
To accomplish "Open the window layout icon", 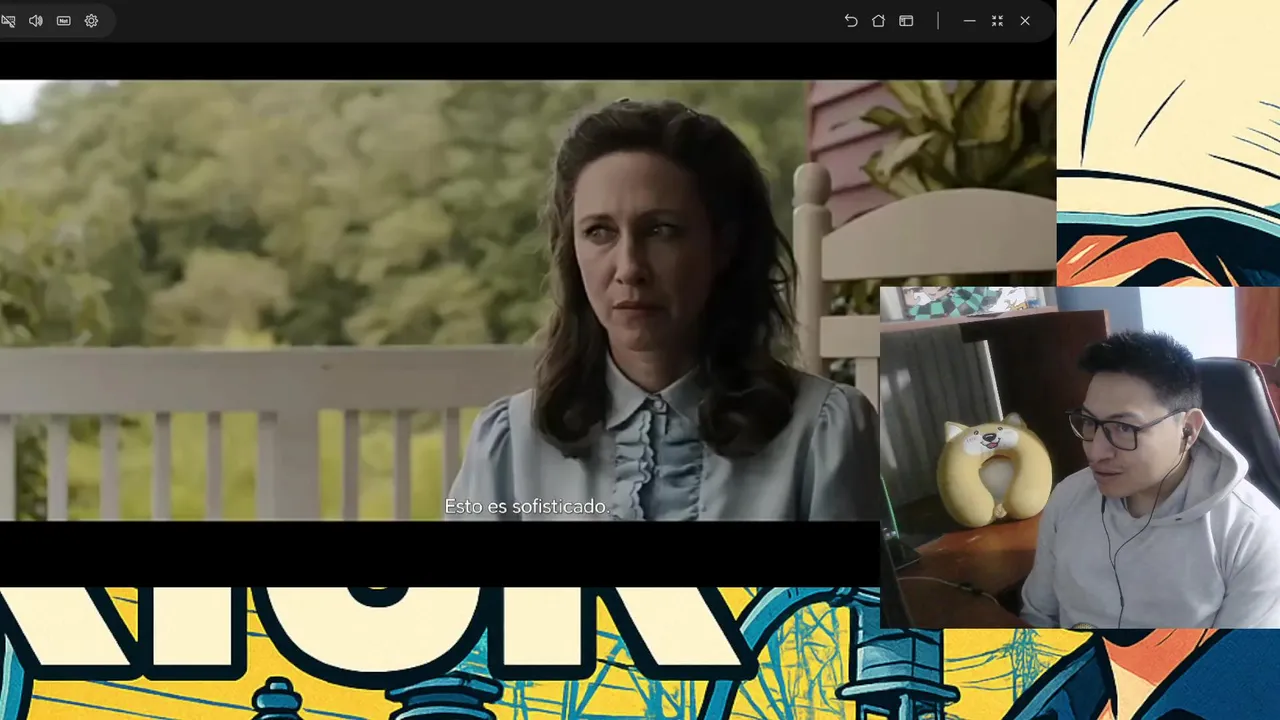I will coord(906,21).
